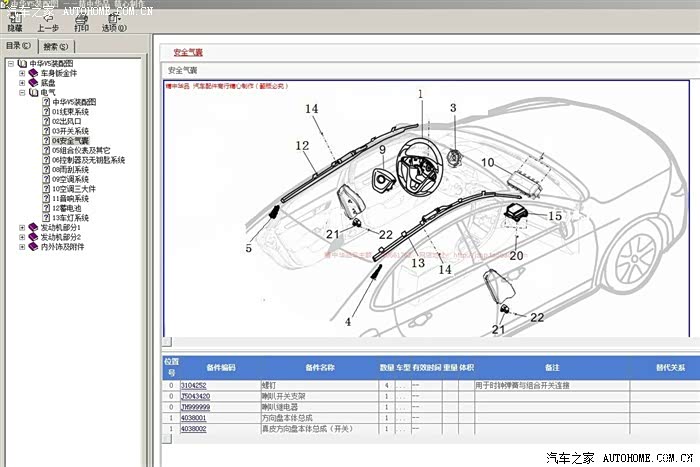The image size is (700, 467).
Task: Expand the 内外饰及附件 tree node
Action: coord(21,247)
